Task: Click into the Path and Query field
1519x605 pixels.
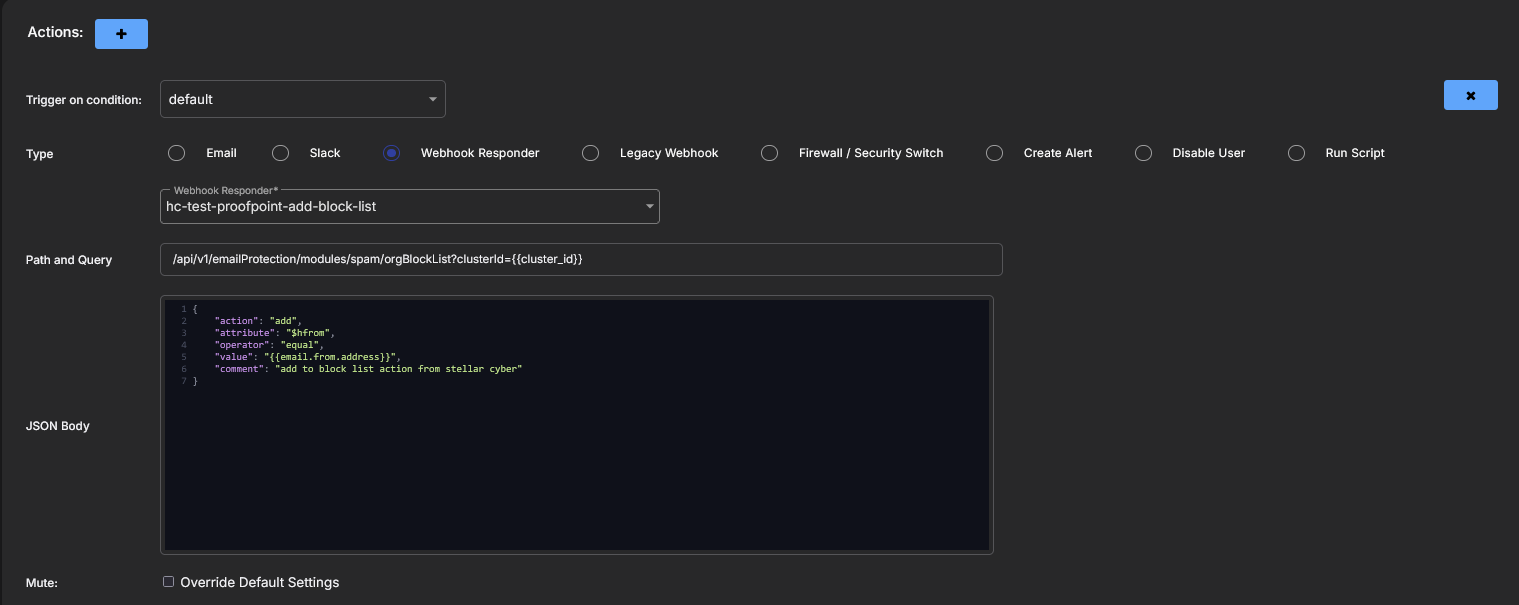Action: [580, 259]
